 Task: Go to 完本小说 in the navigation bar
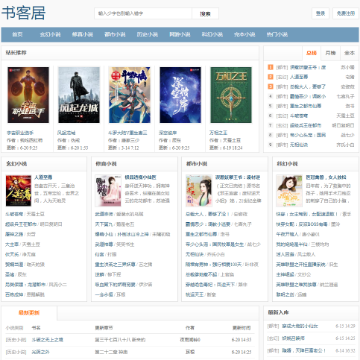[244, 34]
